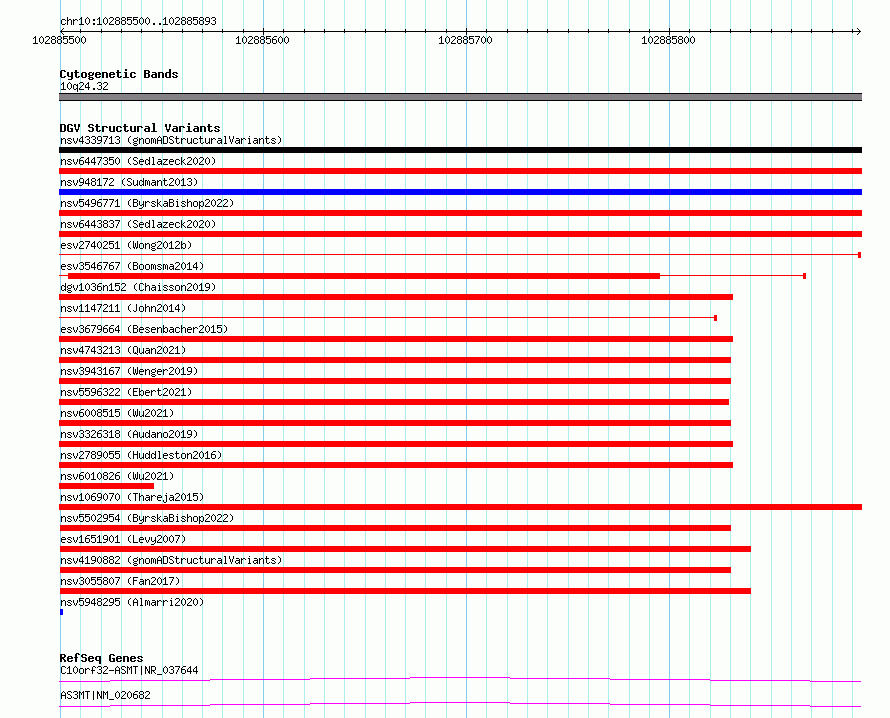Image resolution: width=890 pixels, height=718 pixels.
Task: Click the red end marker of esv3546767 thin line
Action: 804,276
